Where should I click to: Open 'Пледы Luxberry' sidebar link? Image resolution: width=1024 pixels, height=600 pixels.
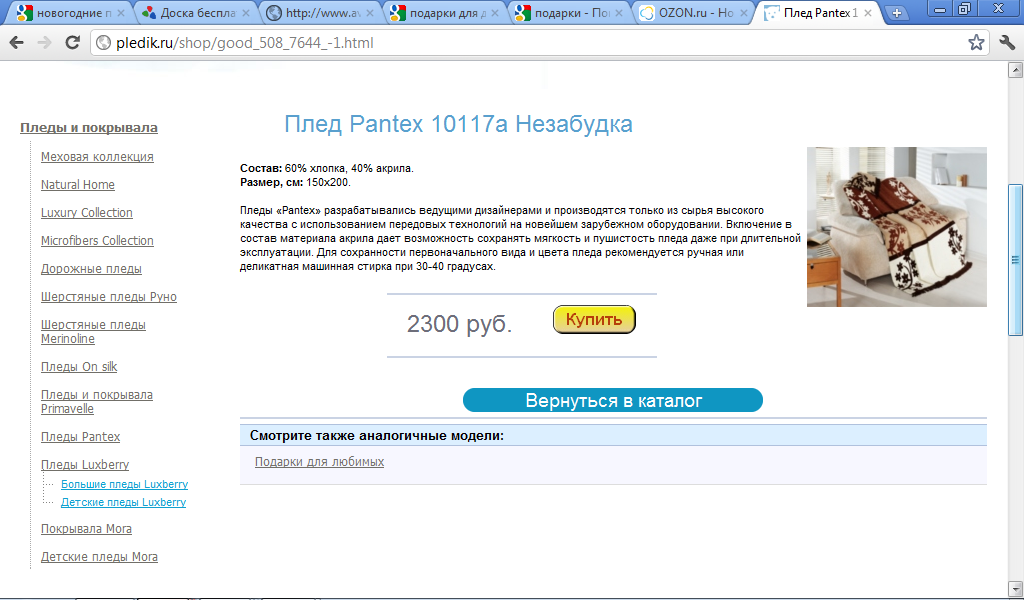click(x=85, y=465)
